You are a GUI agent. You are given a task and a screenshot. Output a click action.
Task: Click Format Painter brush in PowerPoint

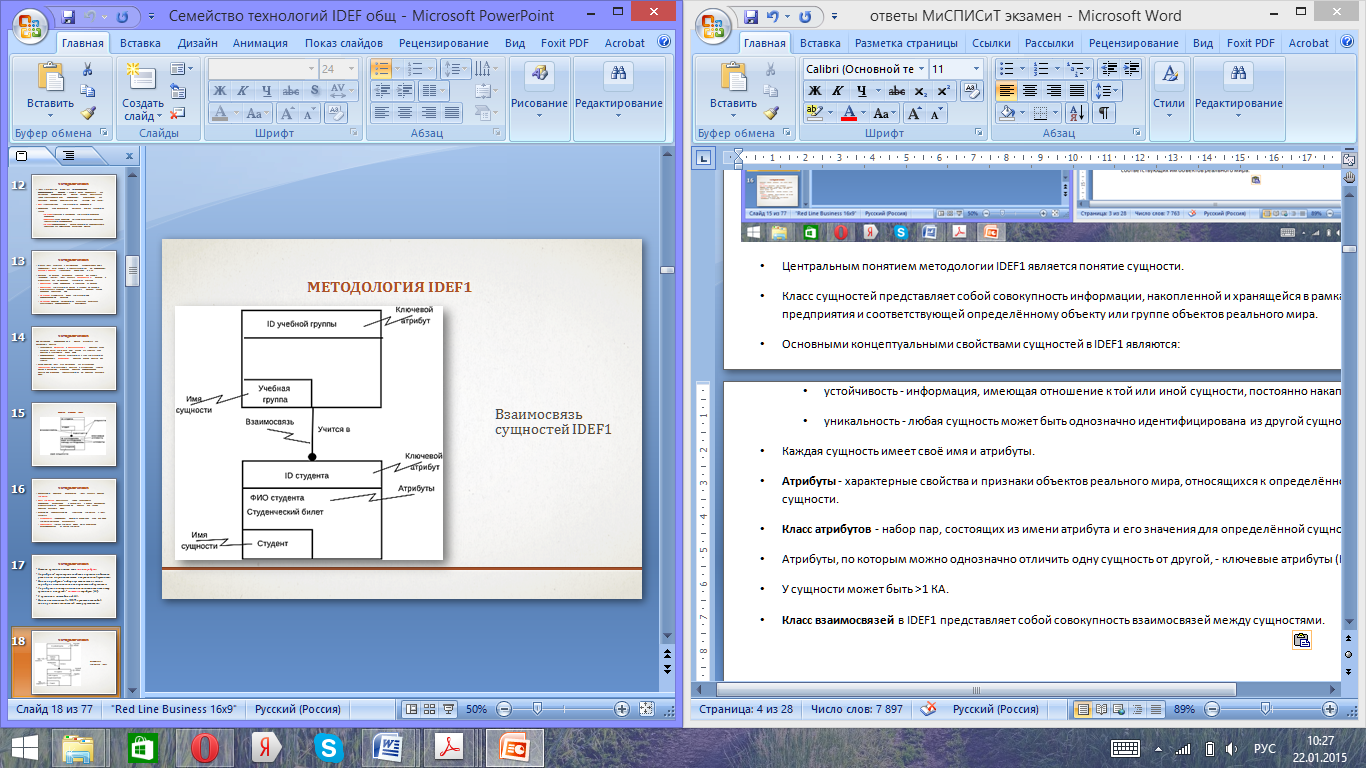87,114
